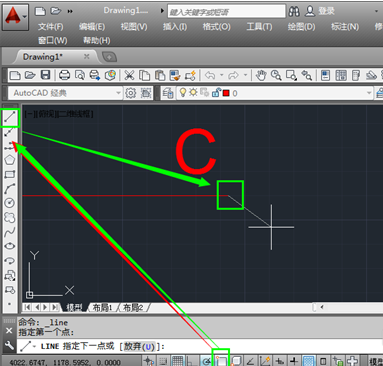Image resolution: width=383 pixels, height=366 pixels.
Task: Toggle the layer on/off light bulb
Action: tap(183, 92)
